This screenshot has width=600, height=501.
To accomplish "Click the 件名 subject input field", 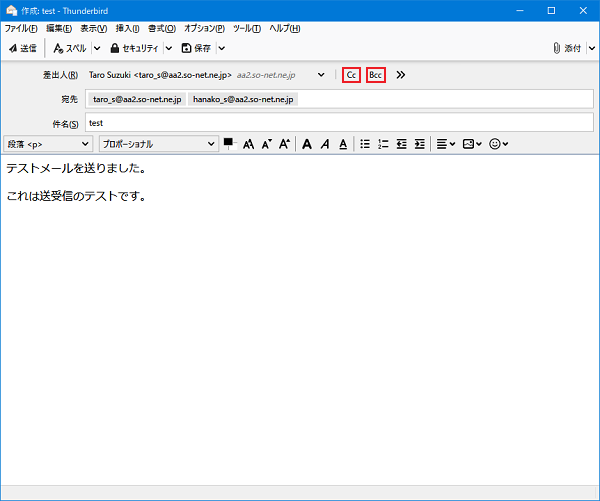I will (x=338, y=123).
